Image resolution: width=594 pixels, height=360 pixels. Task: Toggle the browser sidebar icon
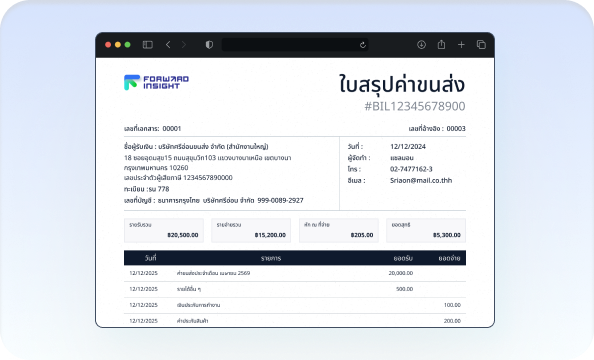(x=148, y=45)
